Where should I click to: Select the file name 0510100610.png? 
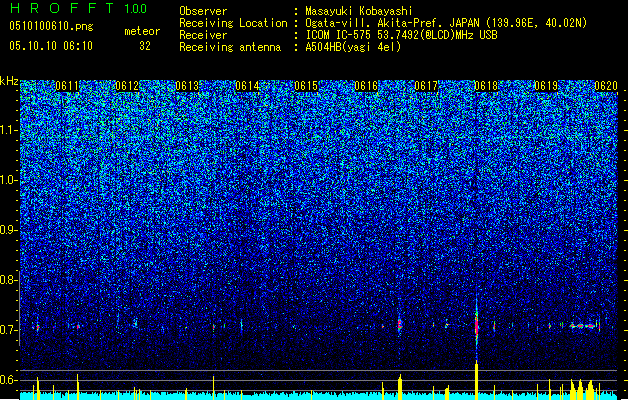(51, 26)
